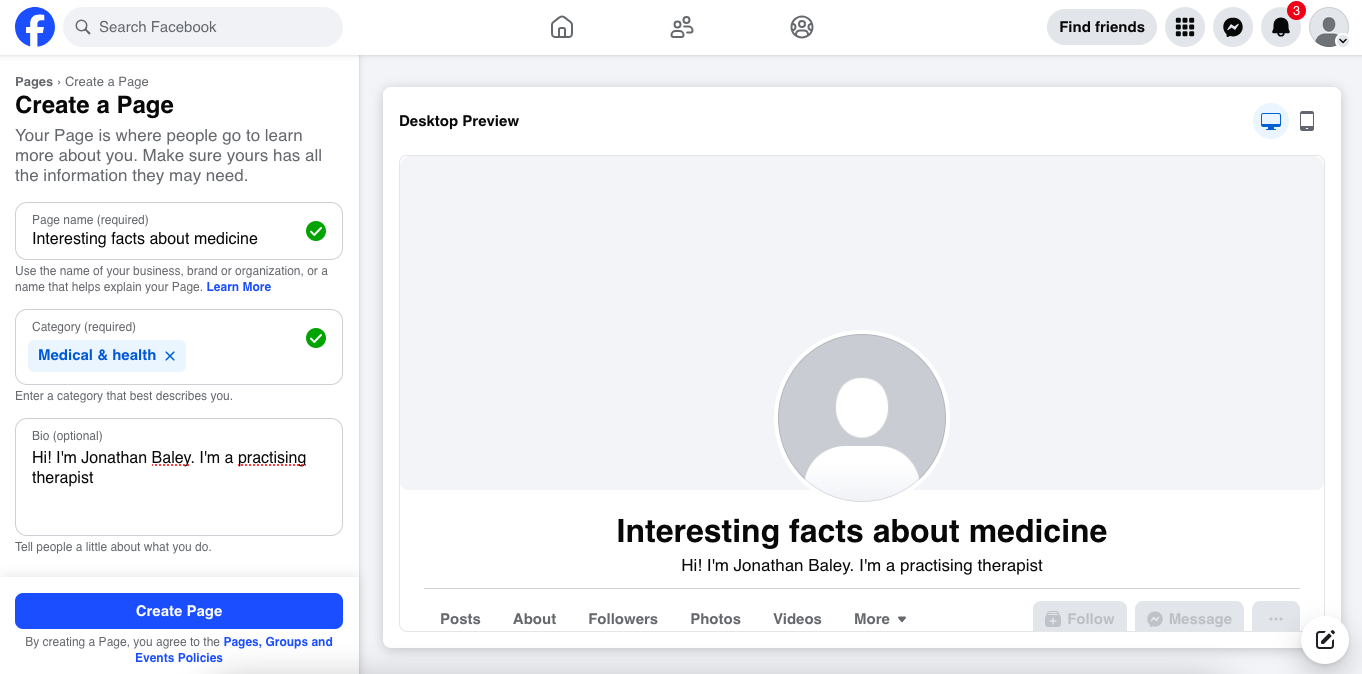The image size is (1362, 674).
Task: Click the Find friends button
Action: tap(1102, 27)
